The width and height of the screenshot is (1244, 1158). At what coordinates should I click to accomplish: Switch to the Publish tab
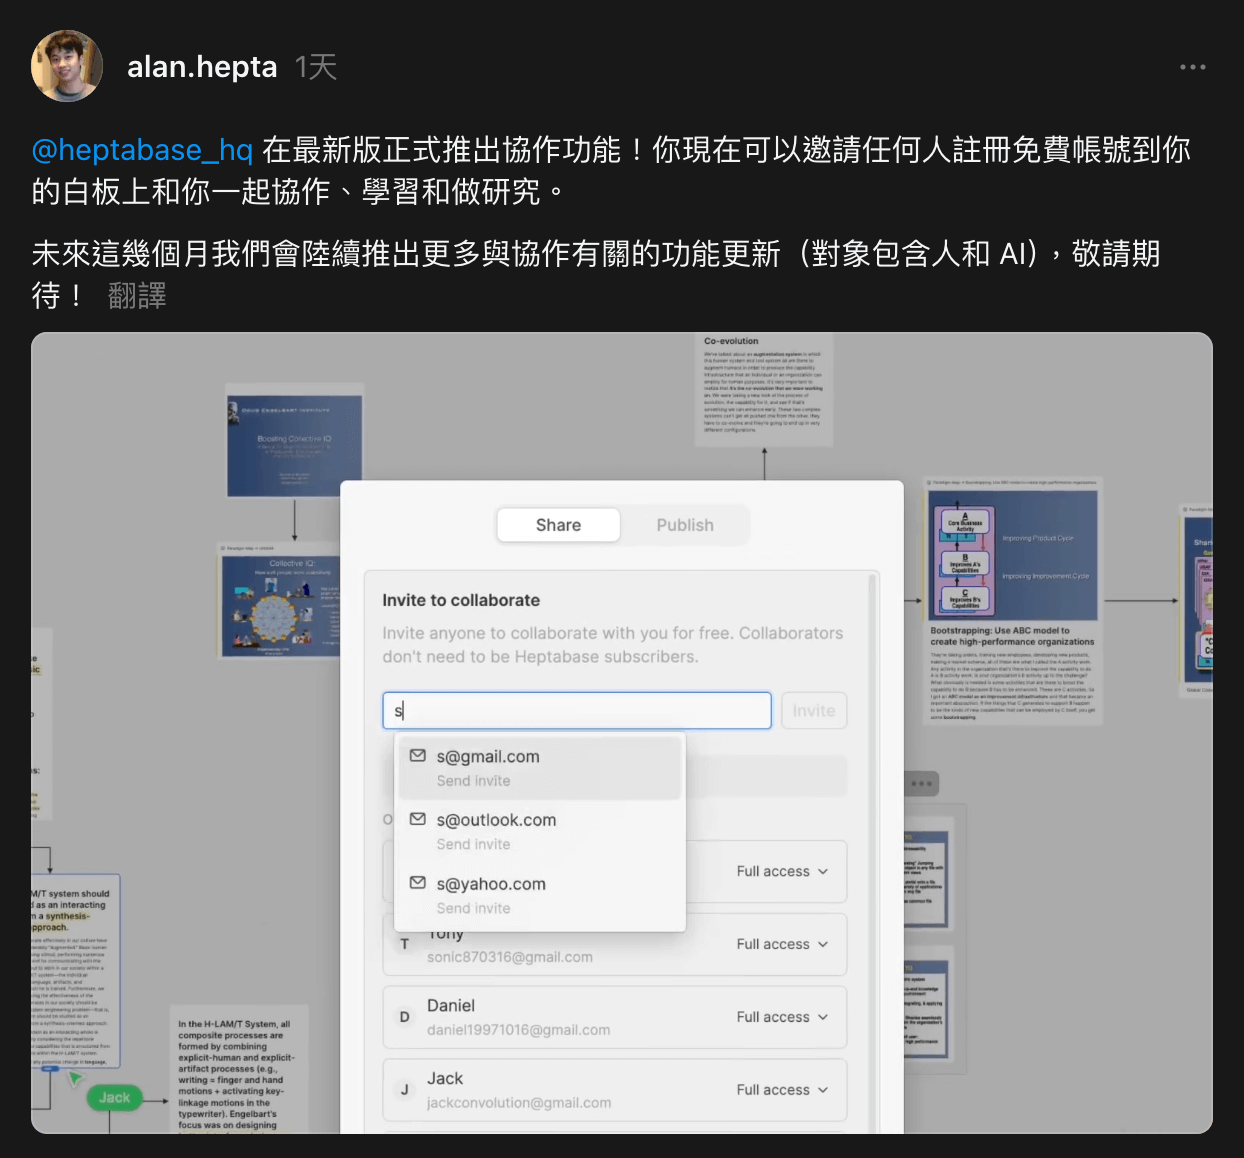point(685,524)
